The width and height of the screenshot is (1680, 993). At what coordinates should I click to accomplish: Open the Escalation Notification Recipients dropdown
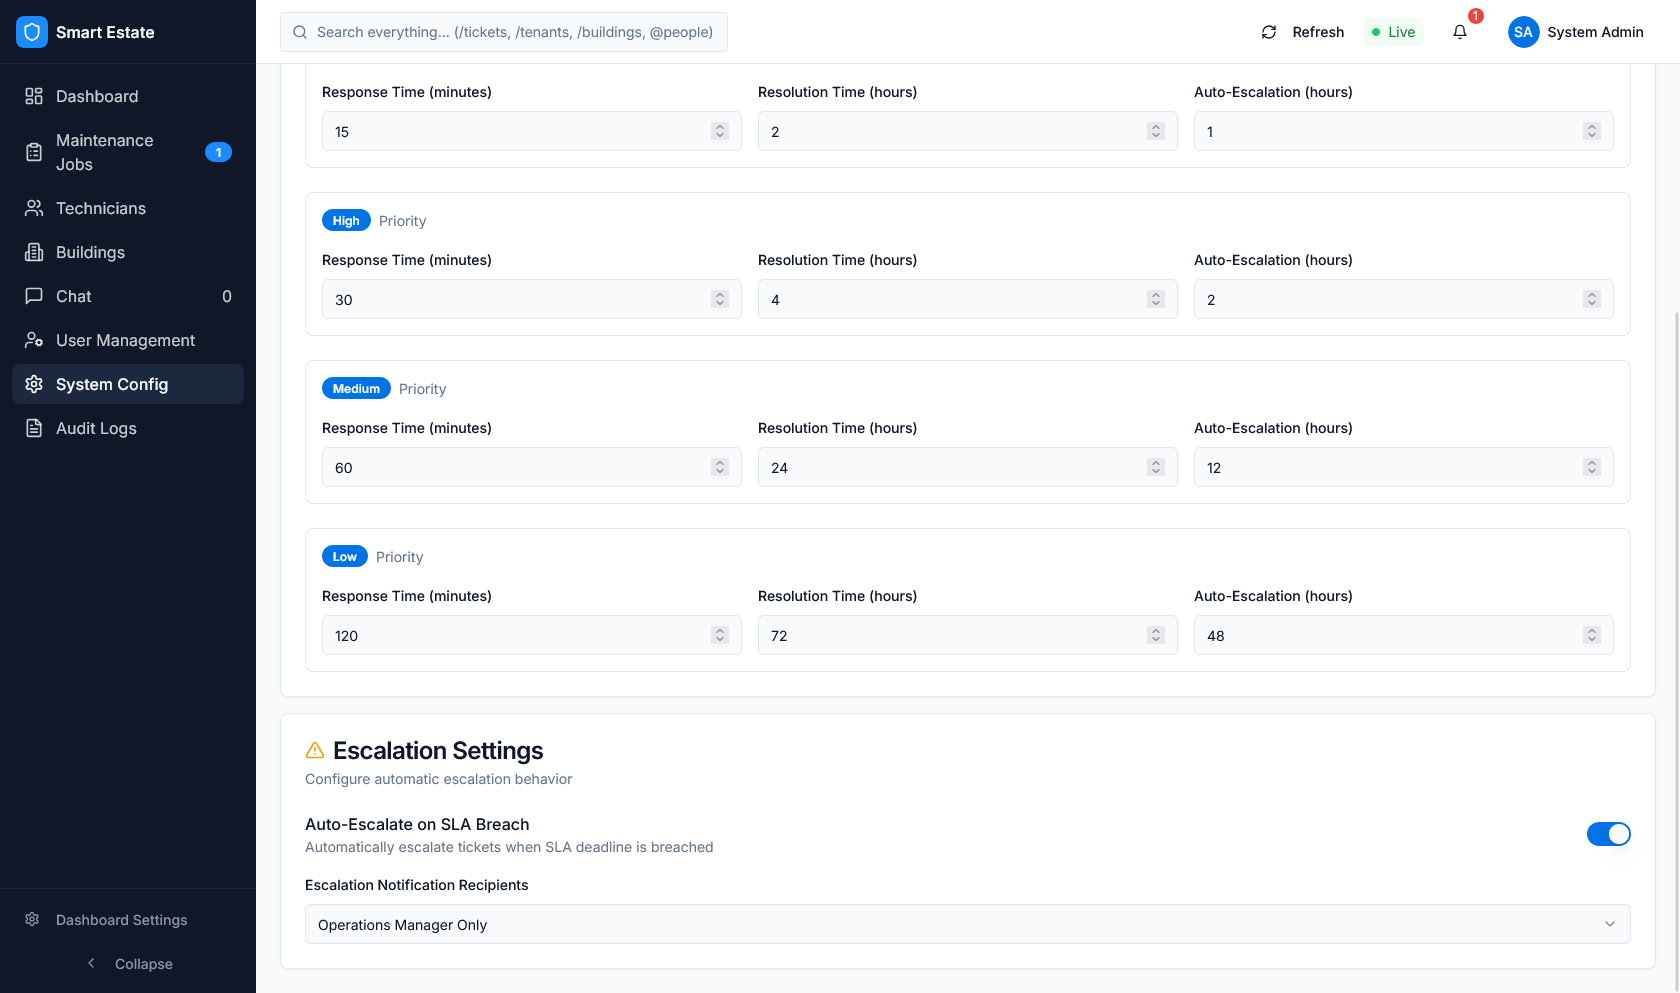click(x=966, y=924)
